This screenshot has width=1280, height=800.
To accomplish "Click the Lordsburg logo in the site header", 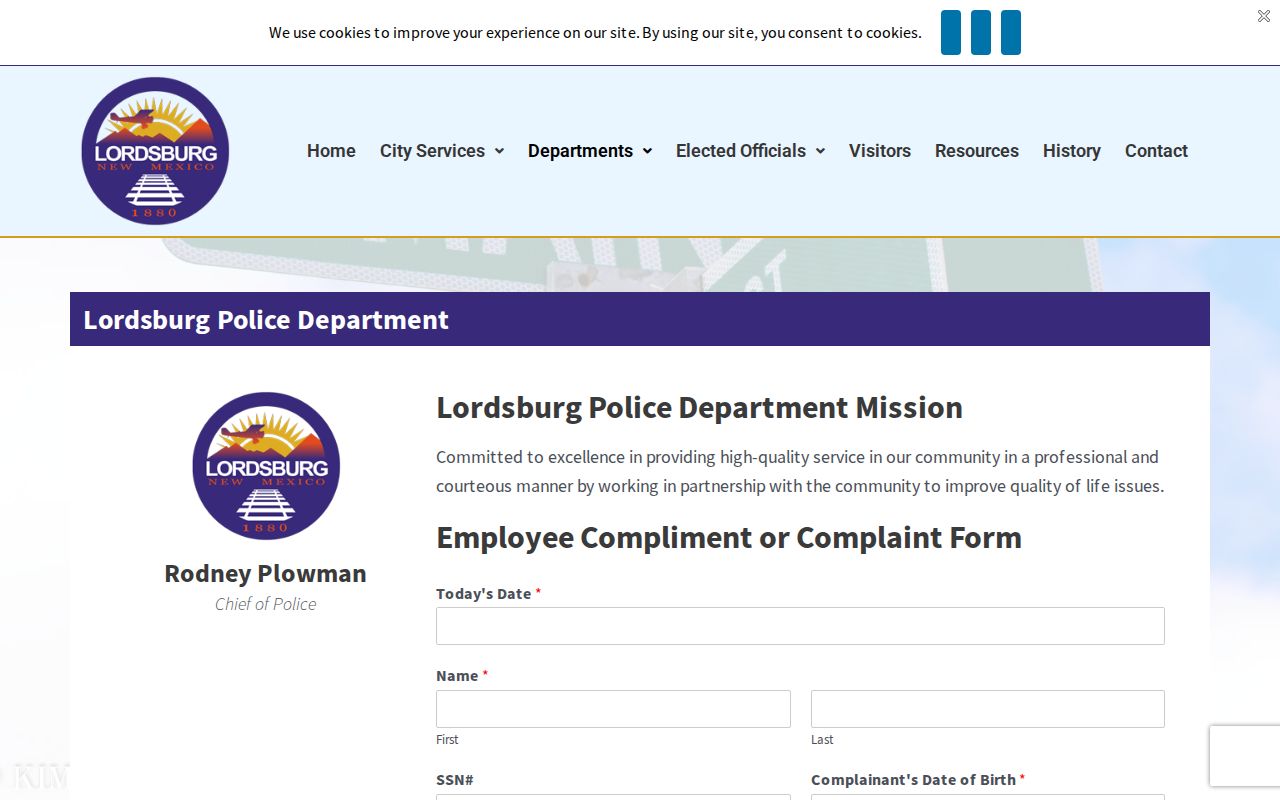I will point(155,151).
